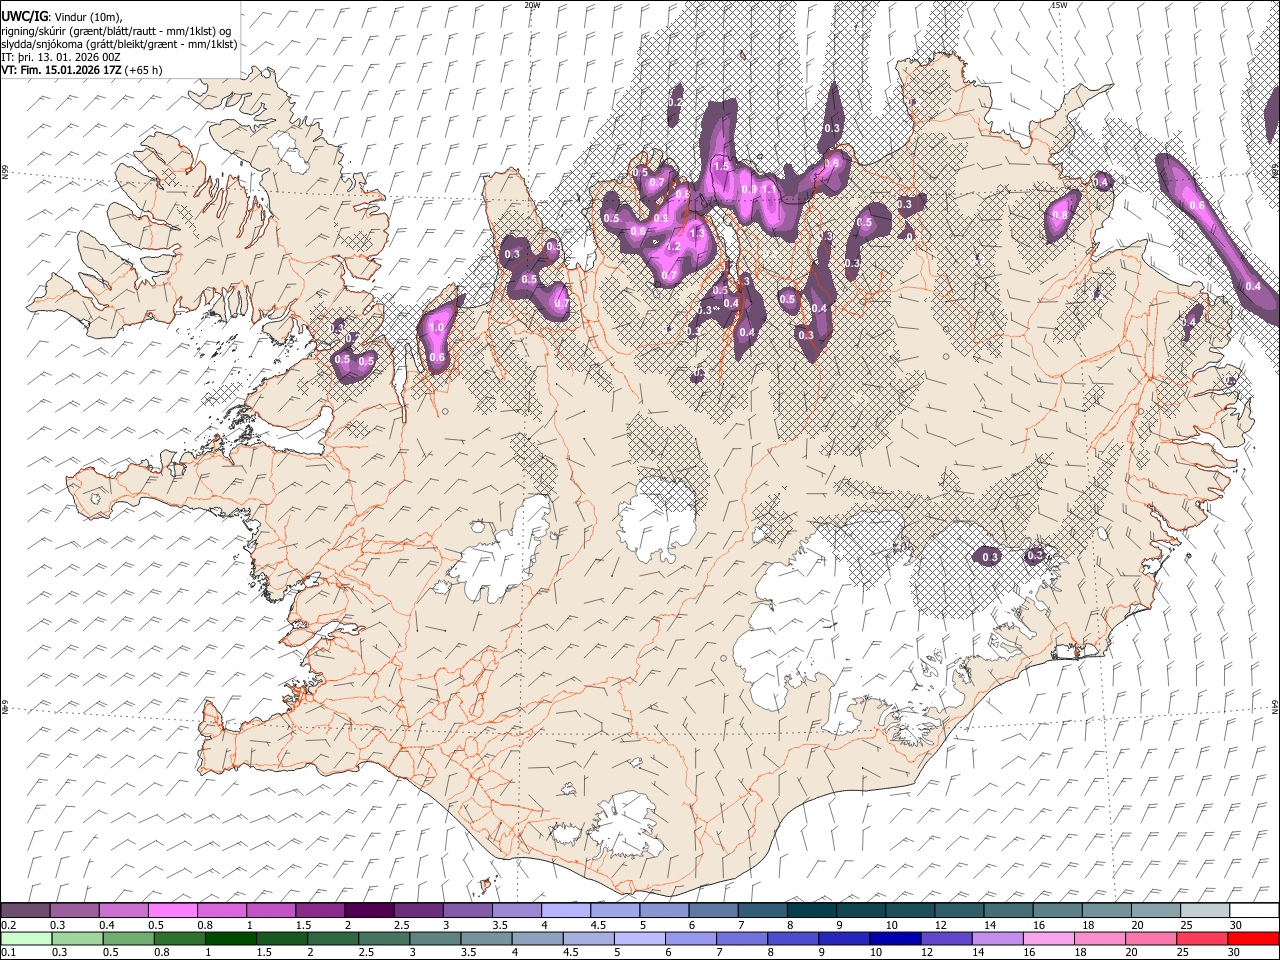Click the light lavender 4–4.5 snow legend swatch
The image size is (1280, 960).
tap(566, 911)
